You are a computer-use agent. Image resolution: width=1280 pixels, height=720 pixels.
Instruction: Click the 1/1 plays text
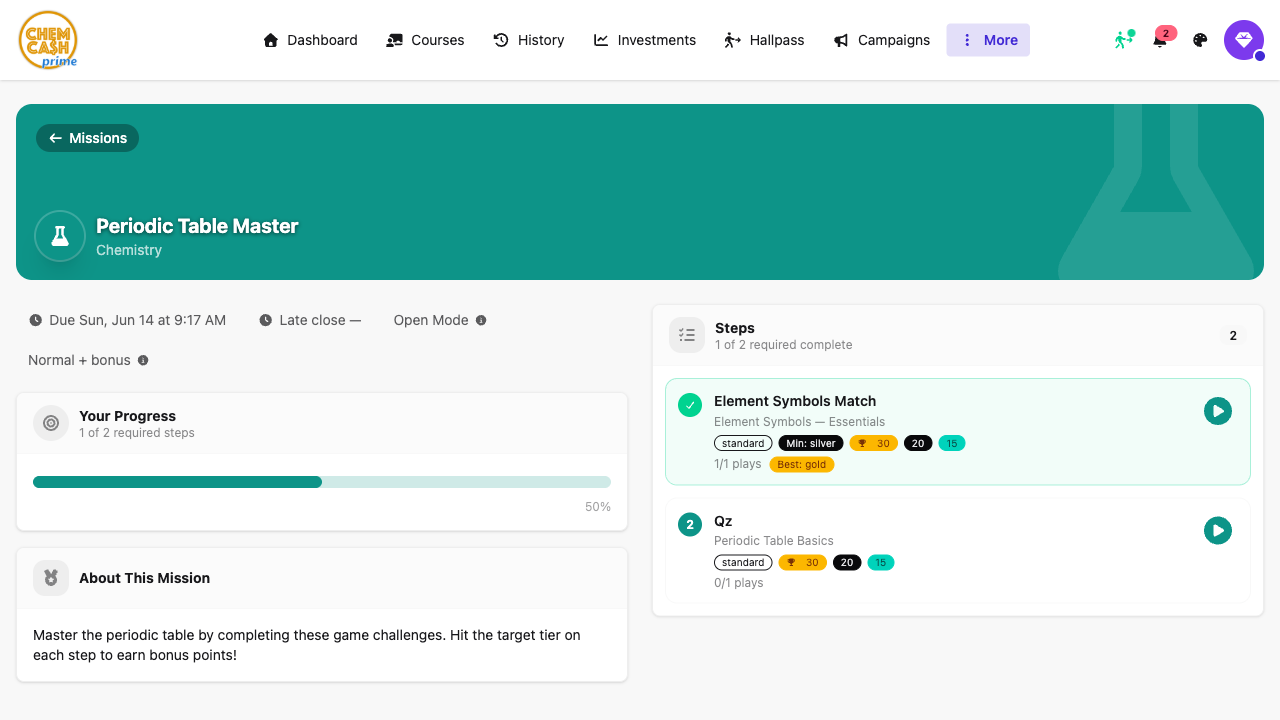738,464
